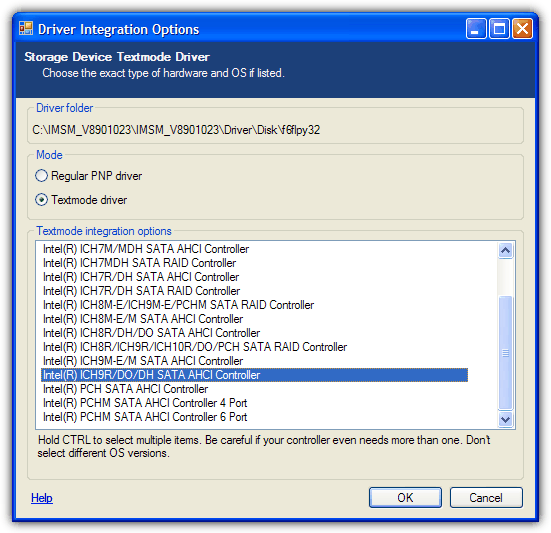Open the Help link

point(42,498)
